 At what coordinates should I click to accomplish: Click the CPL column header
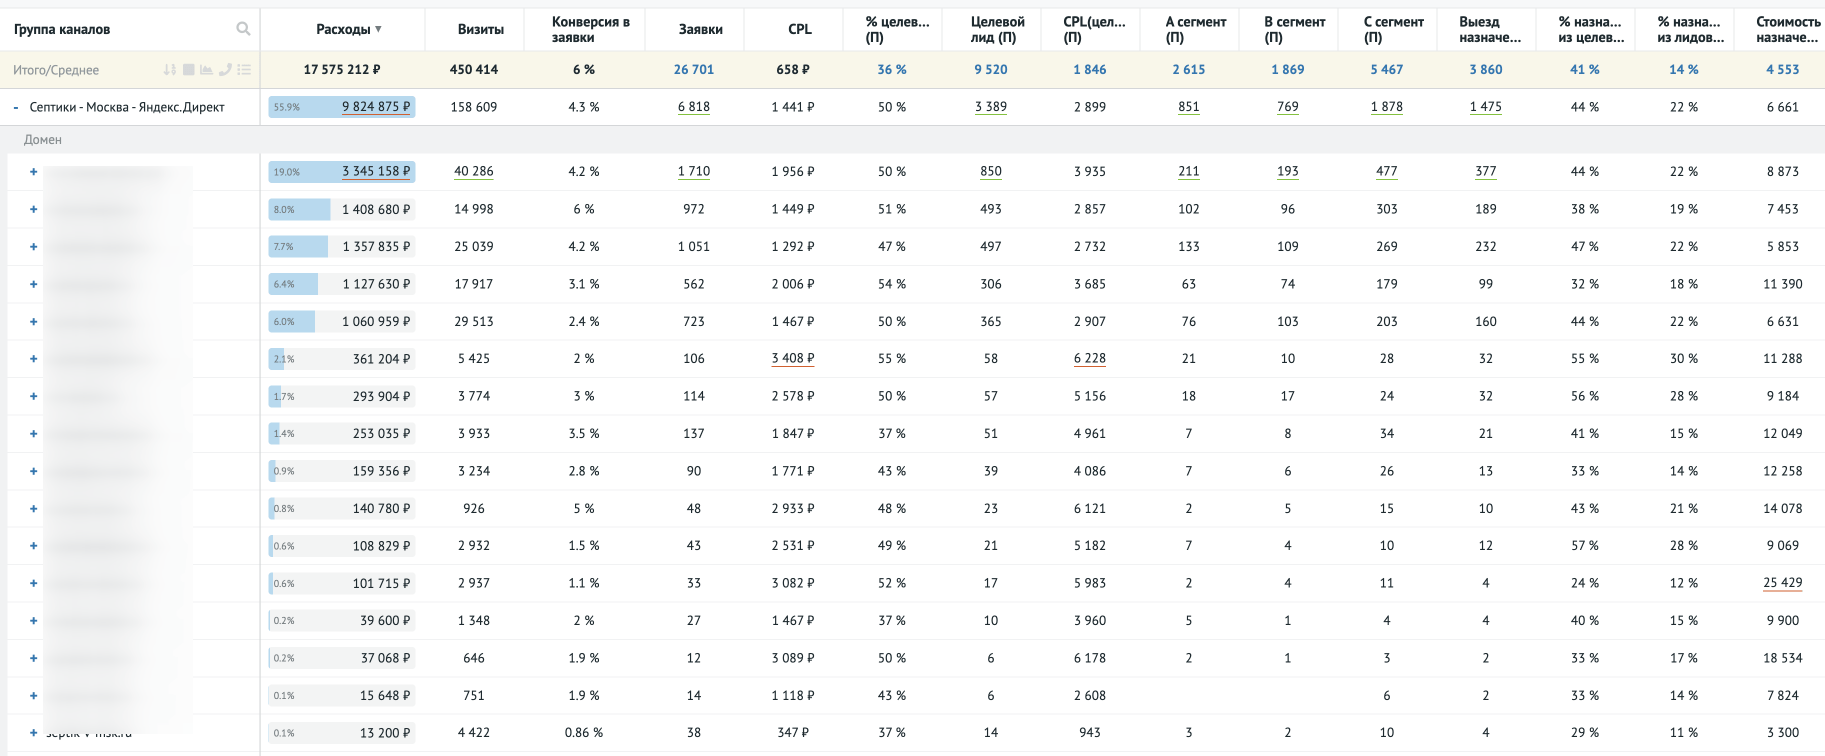click(x=799, y=30)
